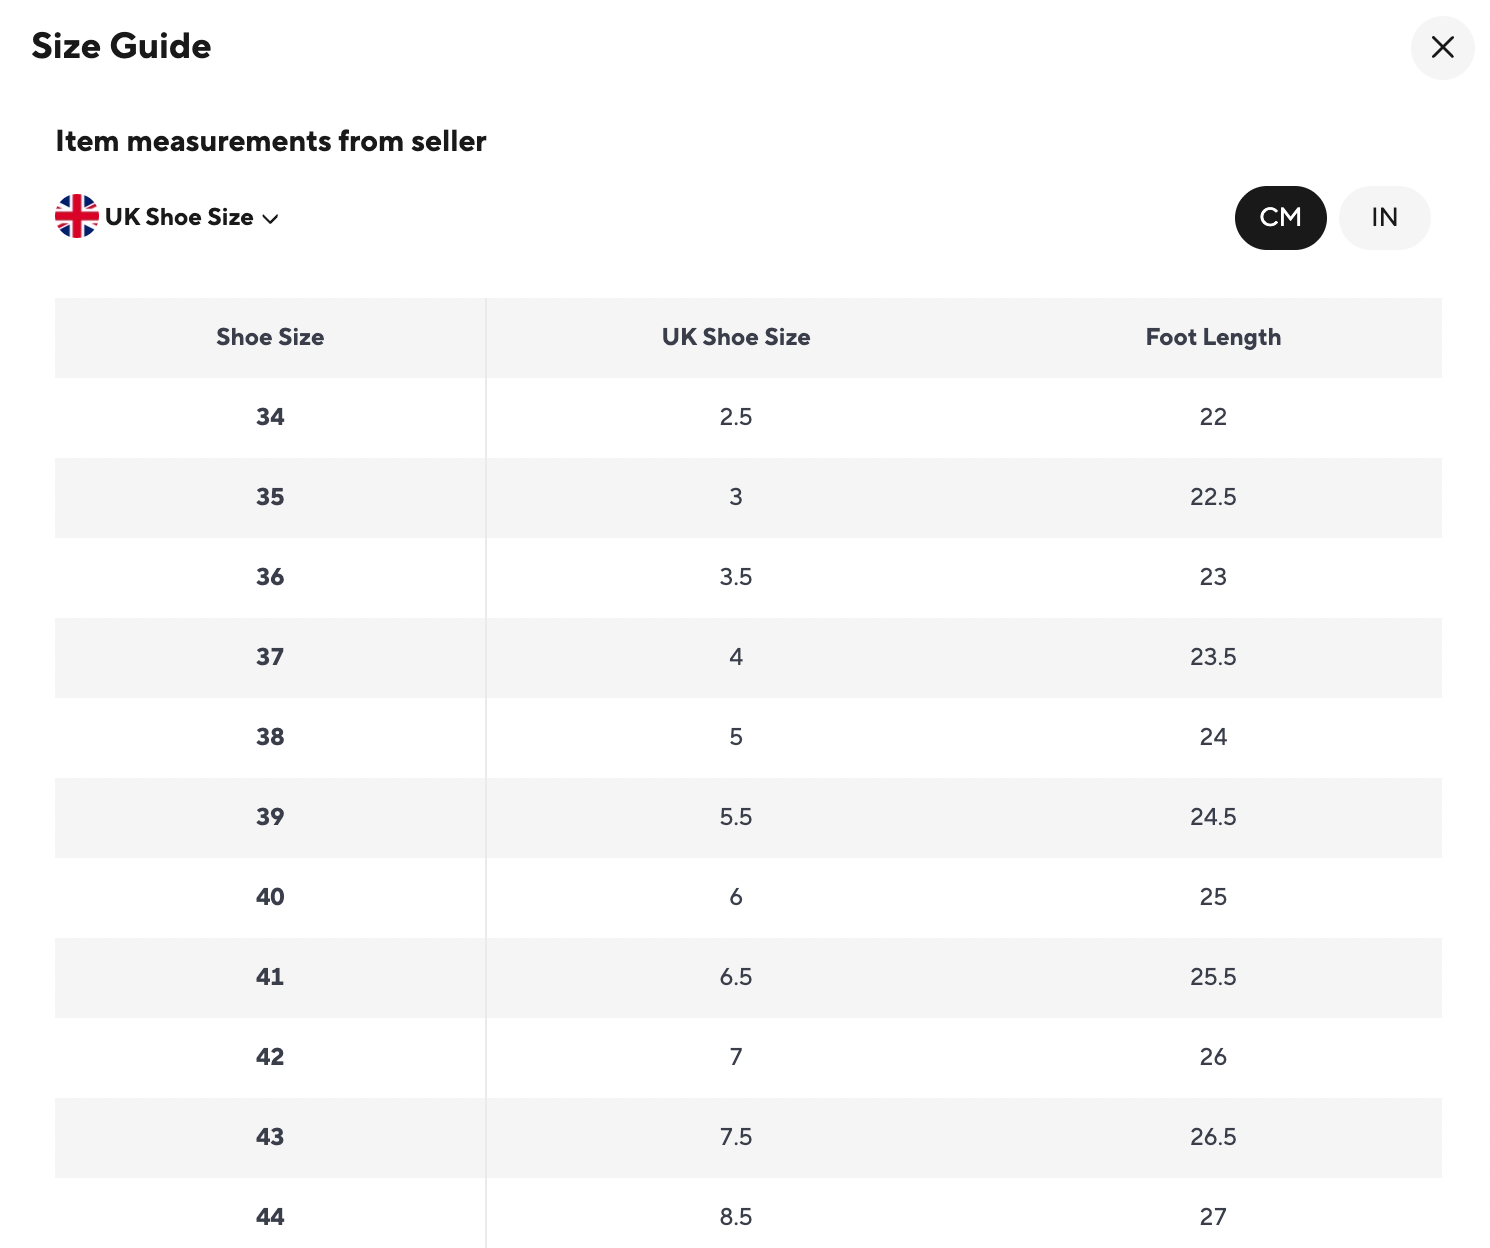Select shoe size 42 row
The width and height of the screenshot is (1490, 1248).
point(270,1057)
